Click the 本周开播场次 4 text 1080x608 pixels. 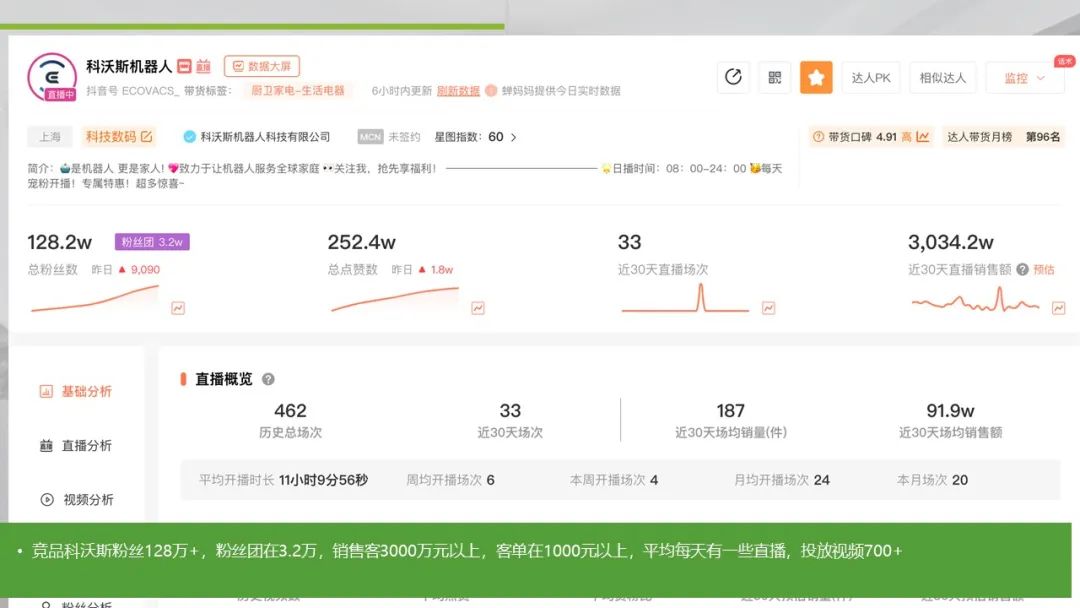pyautogui.click(x=614, y=480)
